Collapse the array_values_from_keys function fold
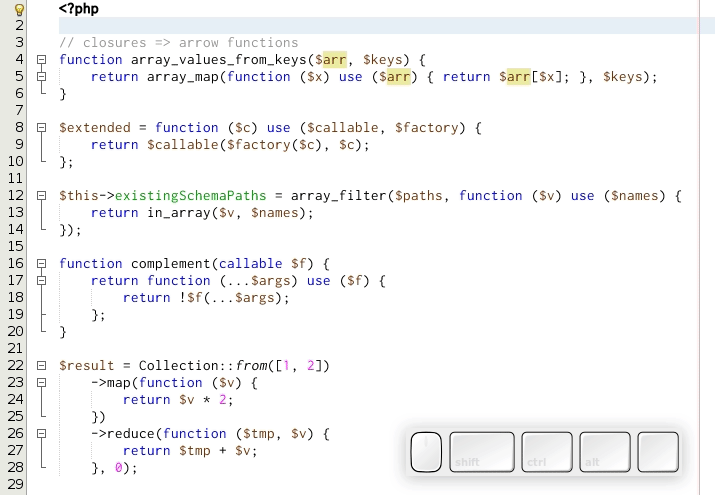This screenshot has width=715, height=495. click(x=41, y=60)
